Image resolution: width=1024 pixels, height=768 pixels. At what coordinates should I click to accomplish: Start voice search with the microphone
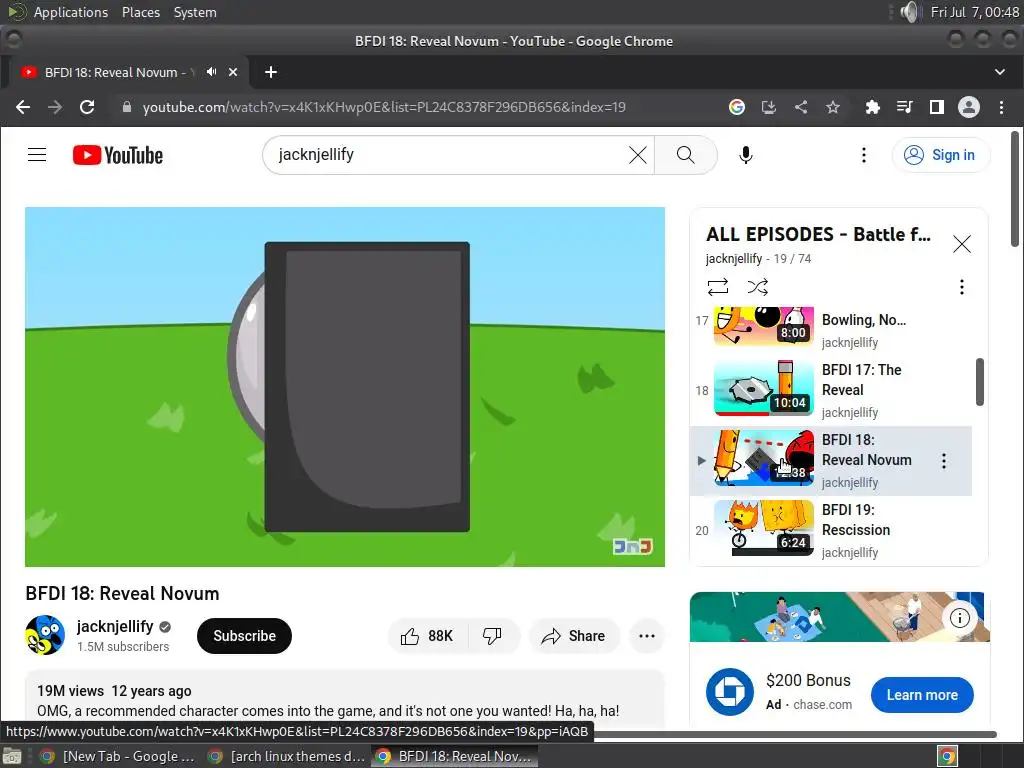(x=746, y=155)
